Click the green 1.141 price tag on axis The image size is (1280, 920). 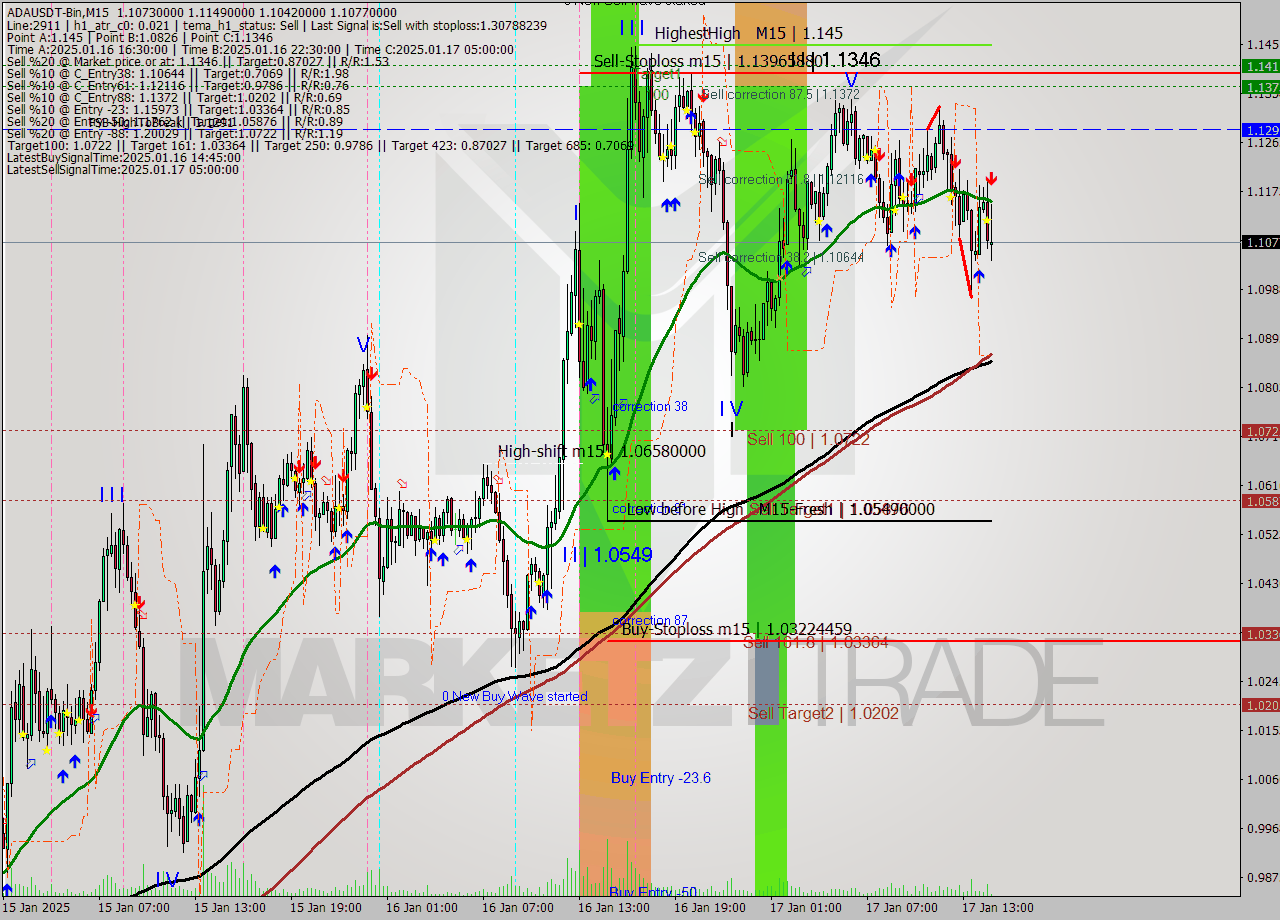1260,66
